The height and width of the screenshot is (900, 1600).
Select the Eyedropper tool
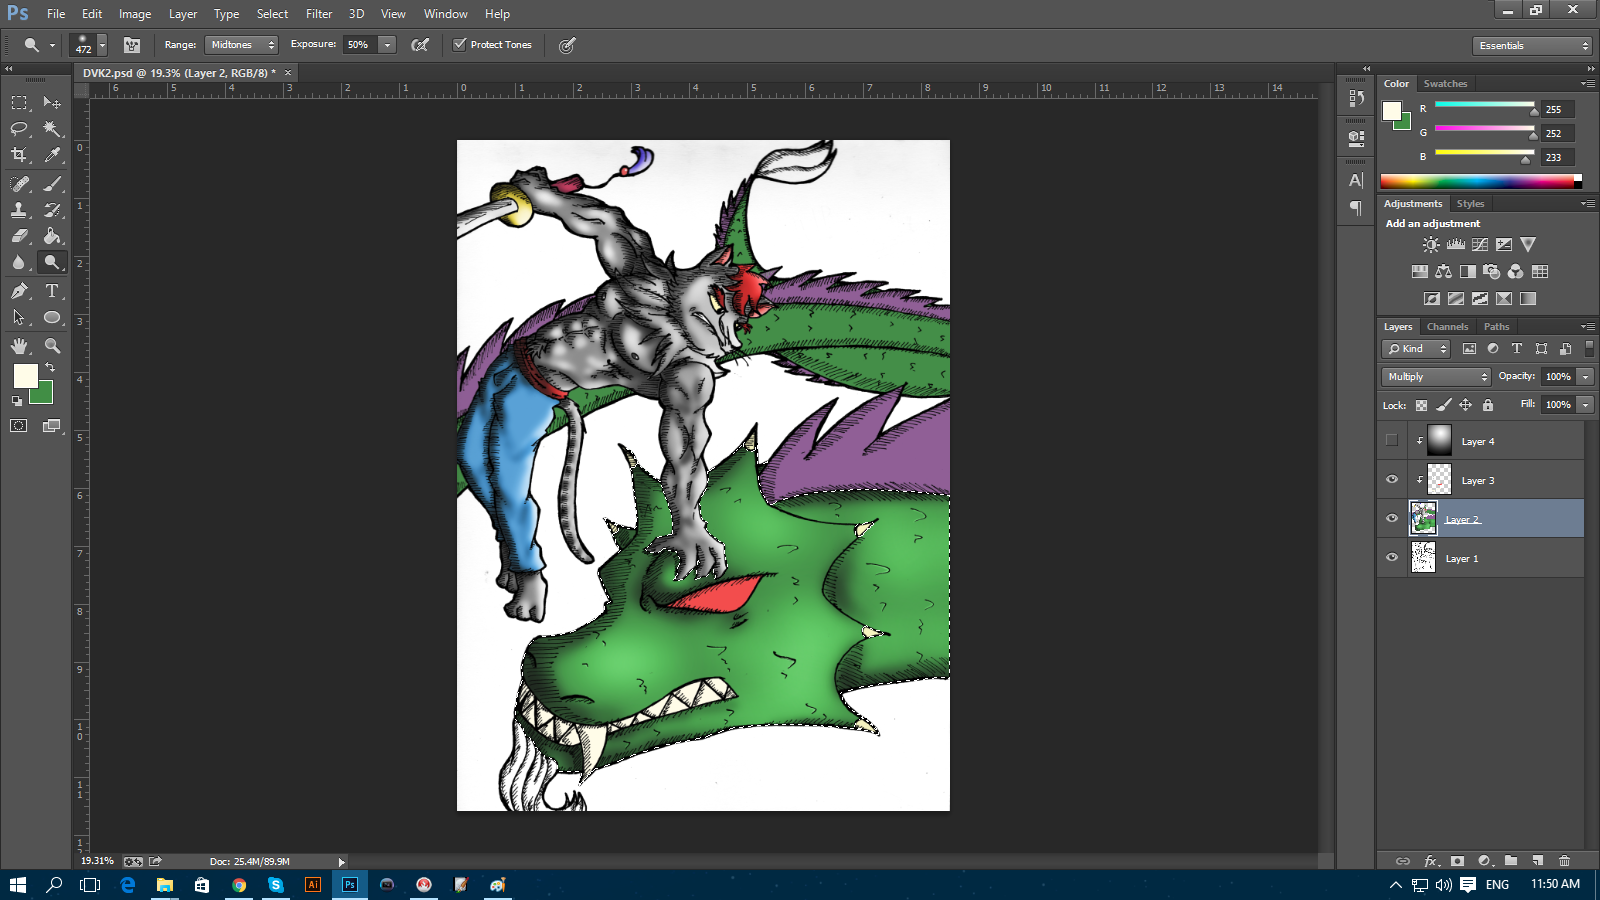(52, 155)
